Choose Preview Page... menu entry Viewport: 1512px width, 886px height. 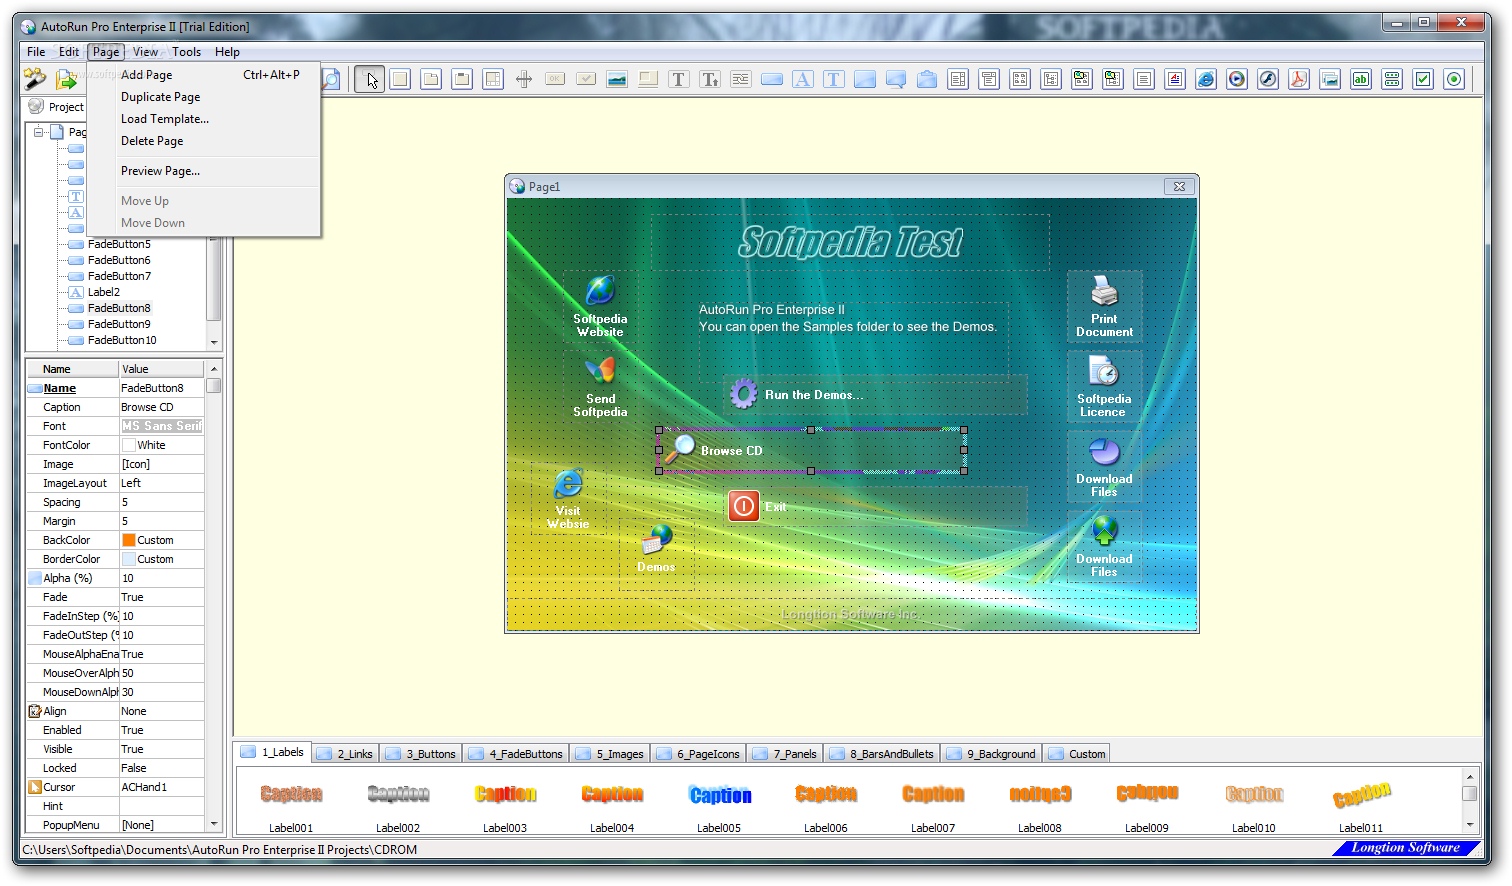tap(204, 171)
